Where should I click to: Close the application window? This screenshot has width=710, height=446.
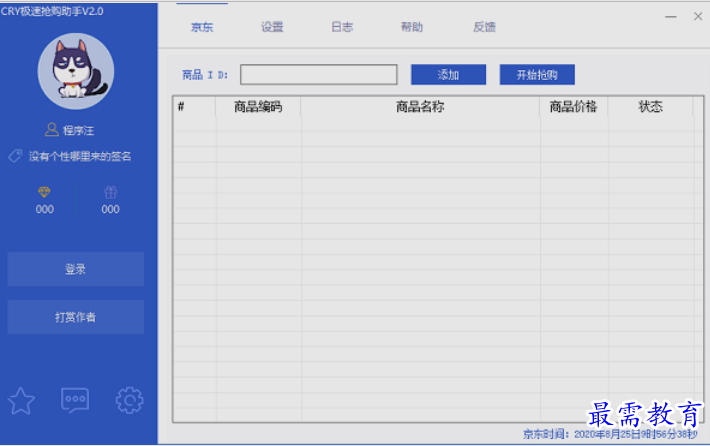(698, 16)
